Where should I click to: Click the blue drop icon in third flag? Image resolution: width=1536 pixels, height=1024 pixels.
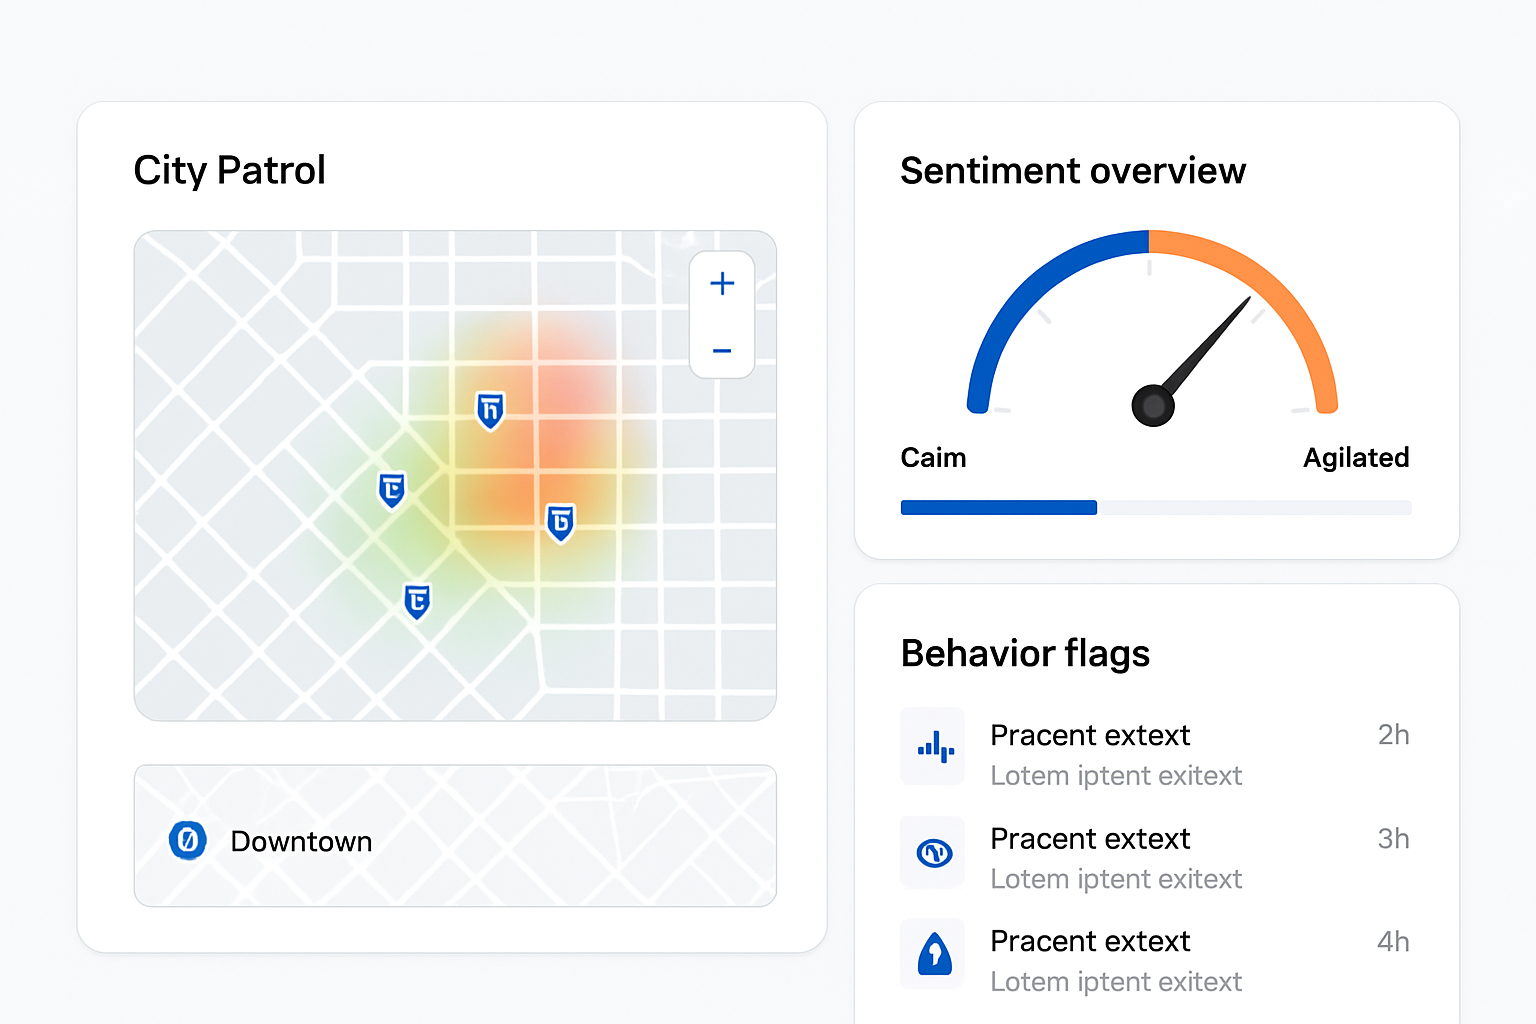934,954
